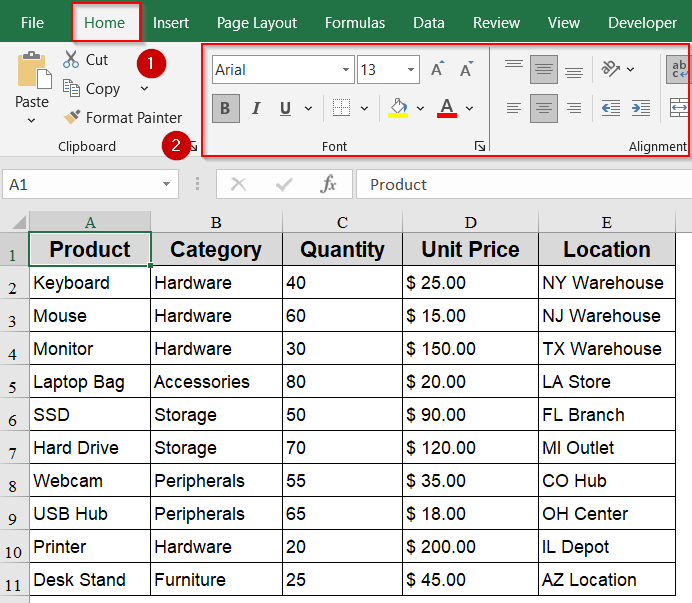
Task: Align text right
Action: [x=574, y=108]
